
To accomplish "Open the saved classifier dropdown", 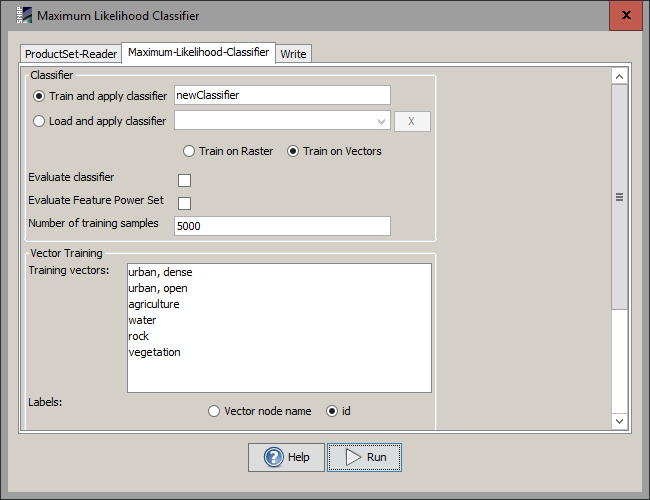I will 282,121.
